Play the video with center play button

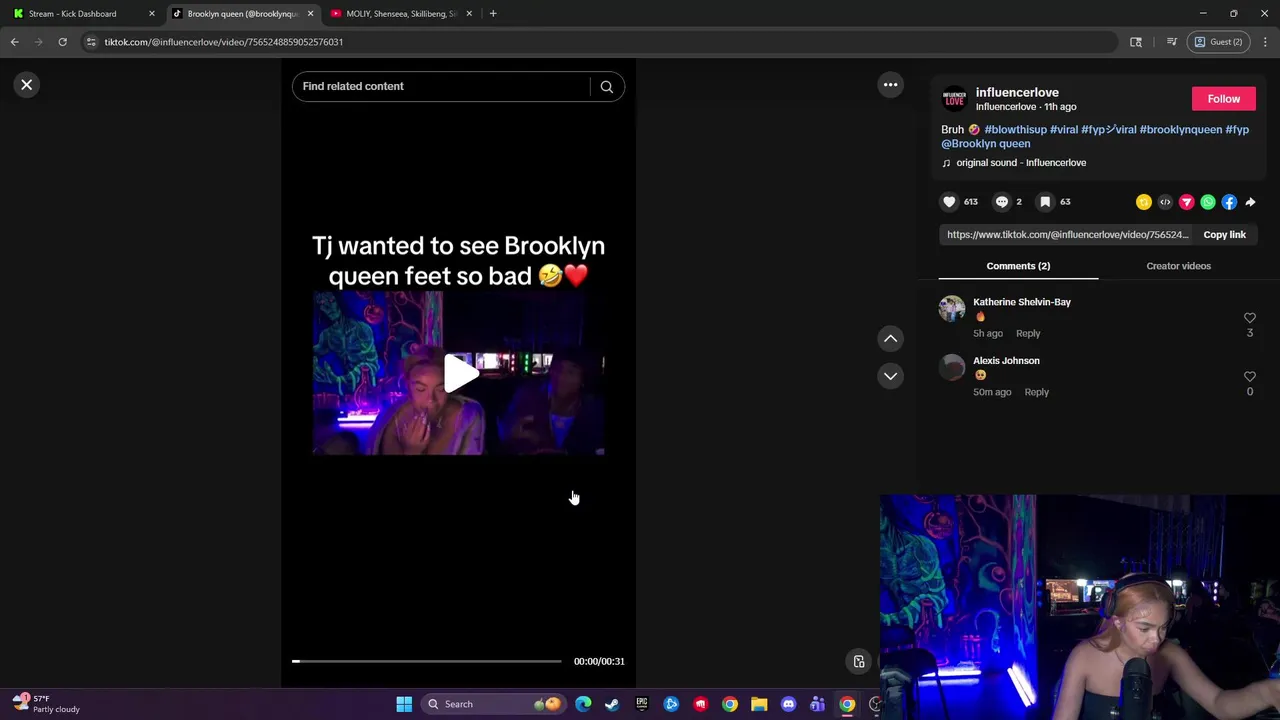460,373
